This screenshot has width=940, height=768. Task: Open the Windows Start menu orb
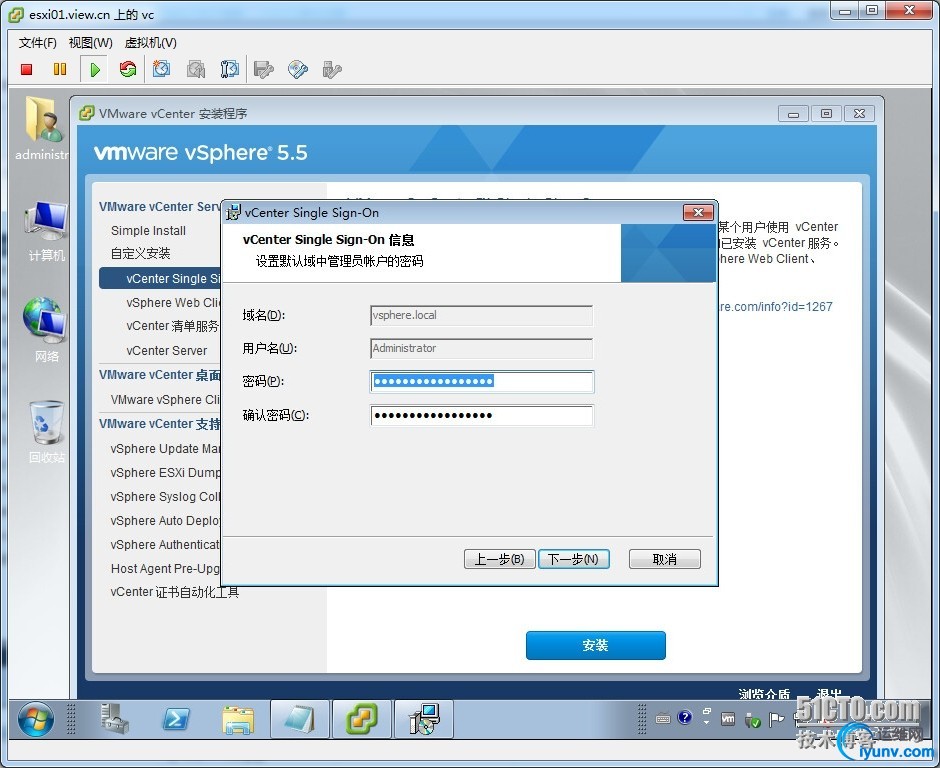tap(35, 719)
